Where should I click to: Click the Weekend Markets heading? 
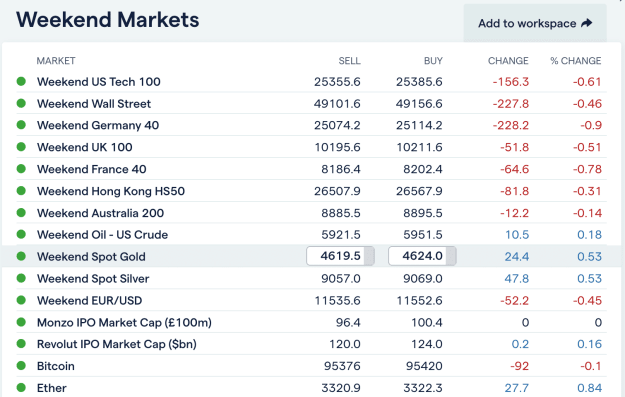[x=108, y=20]
